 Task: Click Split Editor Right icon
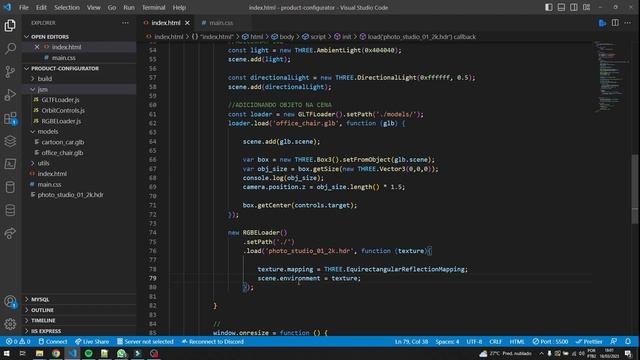pos(615,23)
